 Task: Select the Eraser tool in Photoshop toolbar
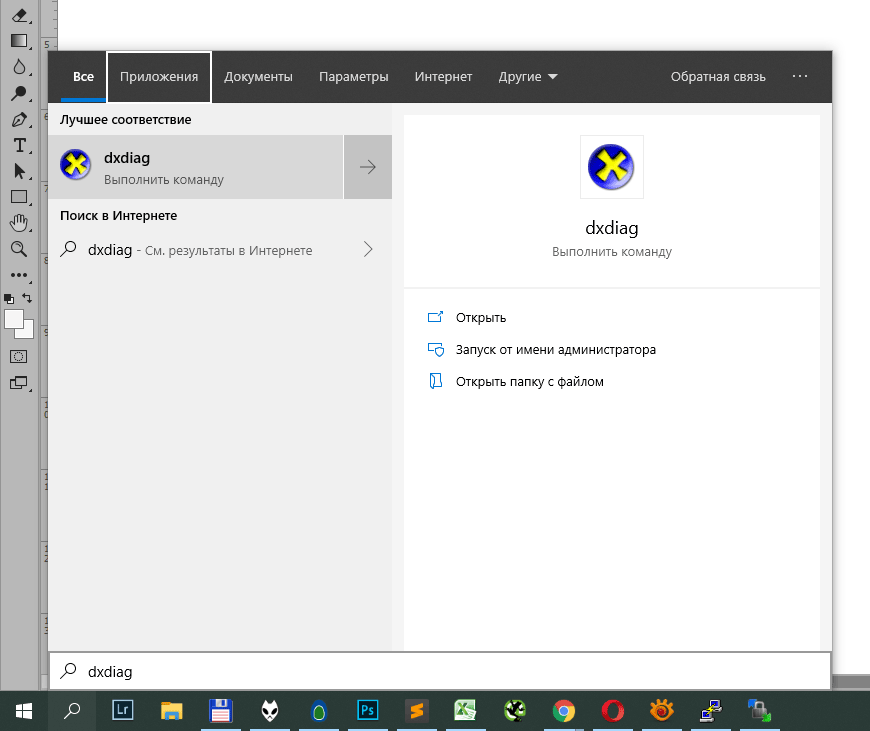click(19, 15)
